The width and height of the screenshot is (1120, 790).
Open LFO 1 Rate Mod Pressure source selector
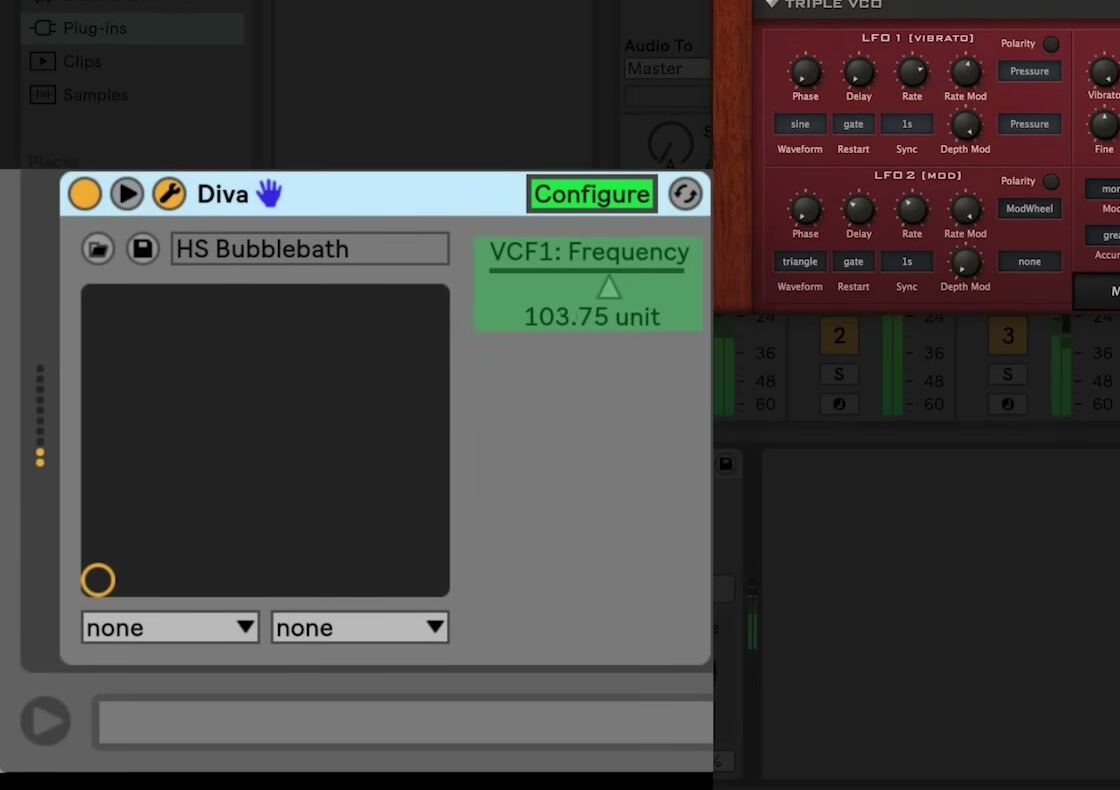[x=1029, y=71]
